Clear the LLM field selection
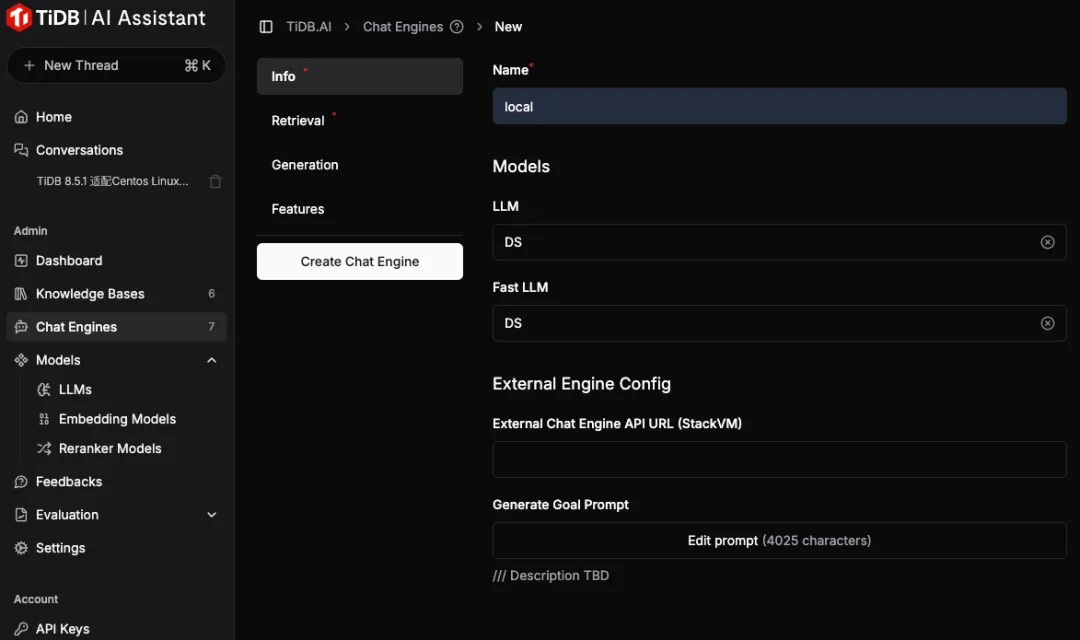 pos(1047,242)
